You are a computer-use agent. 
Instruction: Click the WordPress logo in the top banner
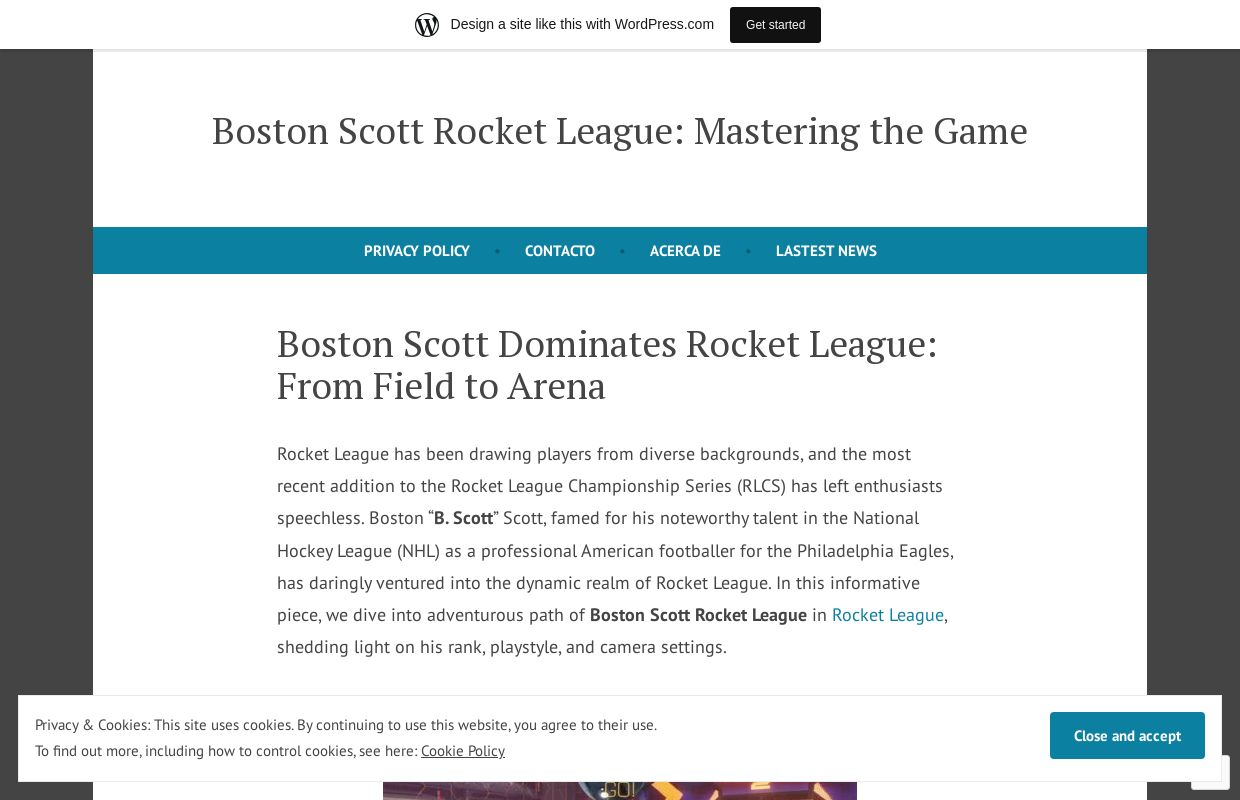pos(427,24)
